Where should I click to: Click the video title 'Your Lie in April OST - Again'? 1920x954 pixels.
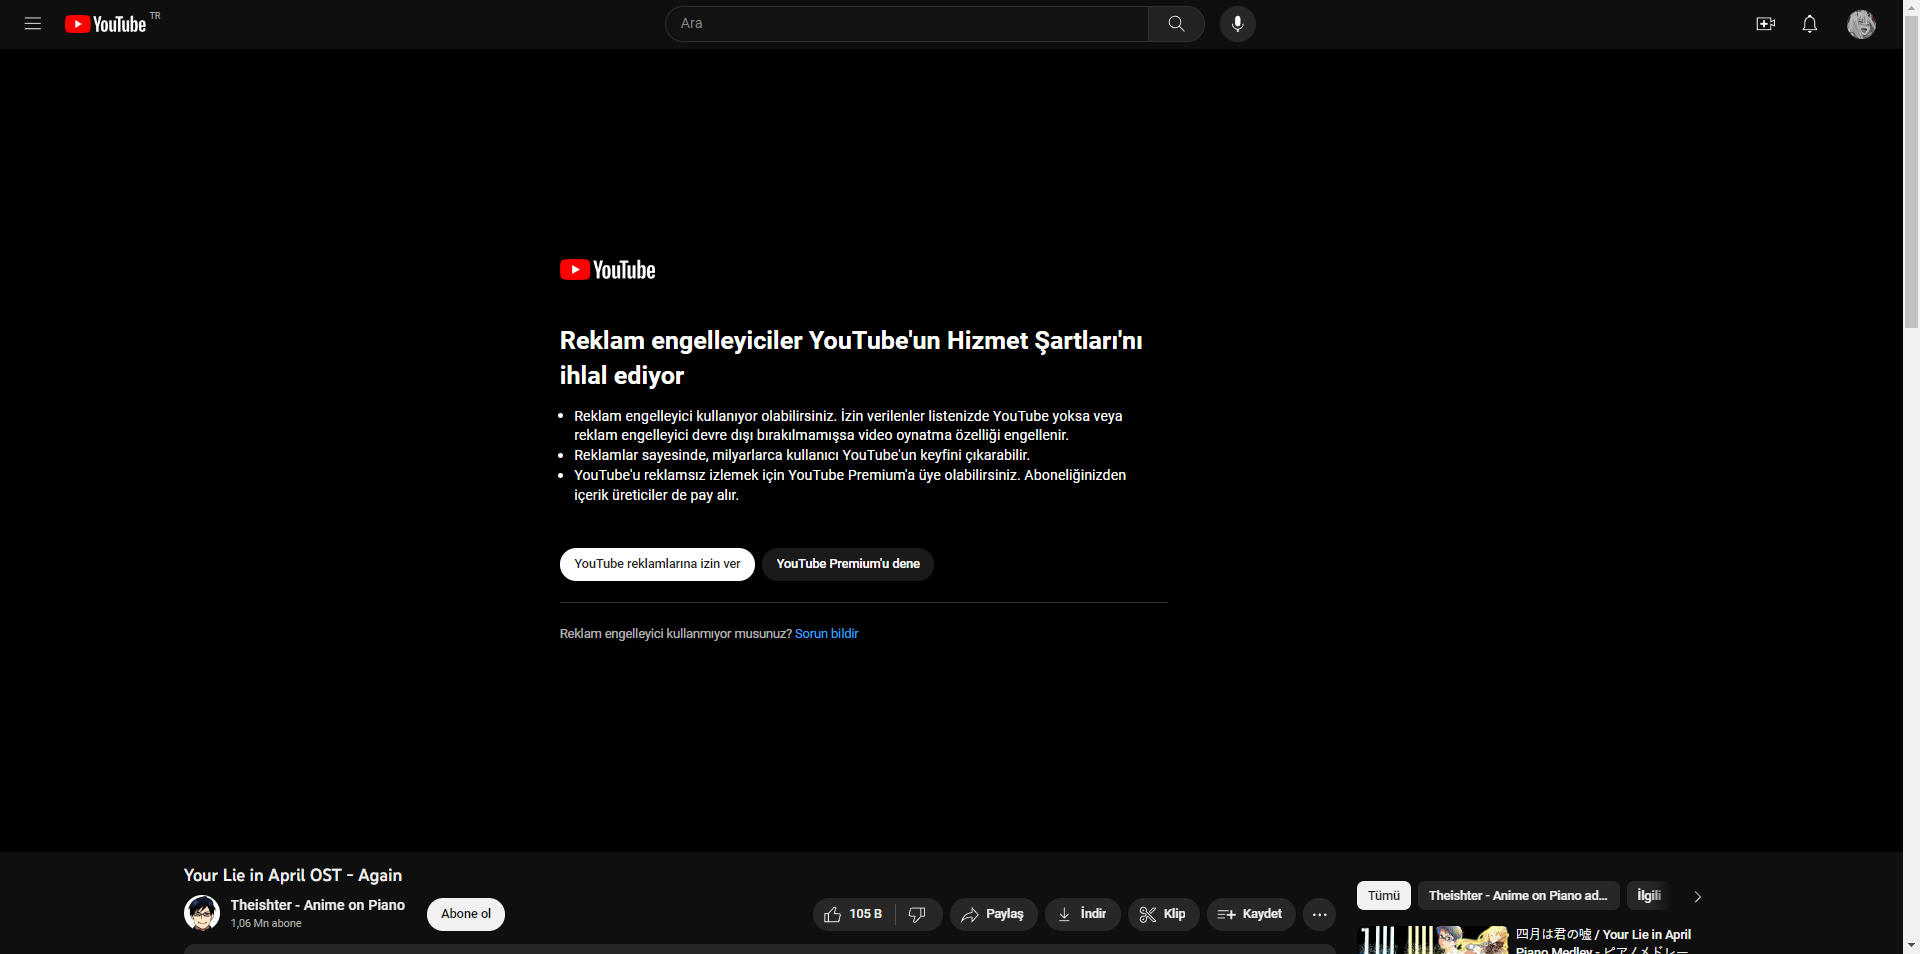tap(293, 875)
